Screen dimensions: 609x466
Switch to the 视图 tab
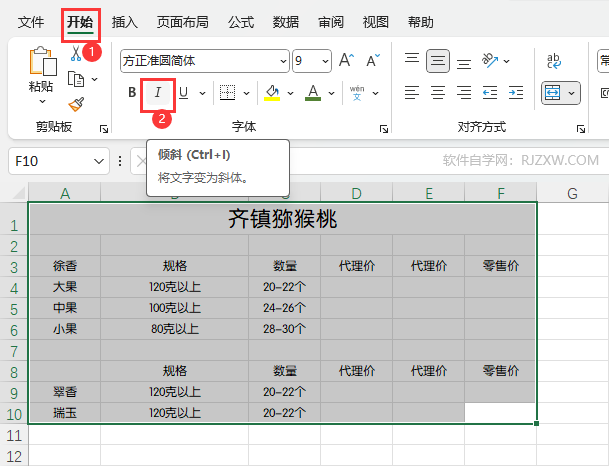[376, 22]
